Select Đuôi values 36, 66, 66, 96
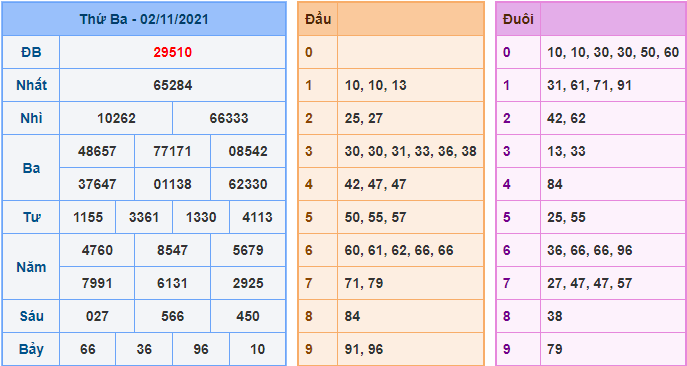687x366 pixels. tap(589, 250)
